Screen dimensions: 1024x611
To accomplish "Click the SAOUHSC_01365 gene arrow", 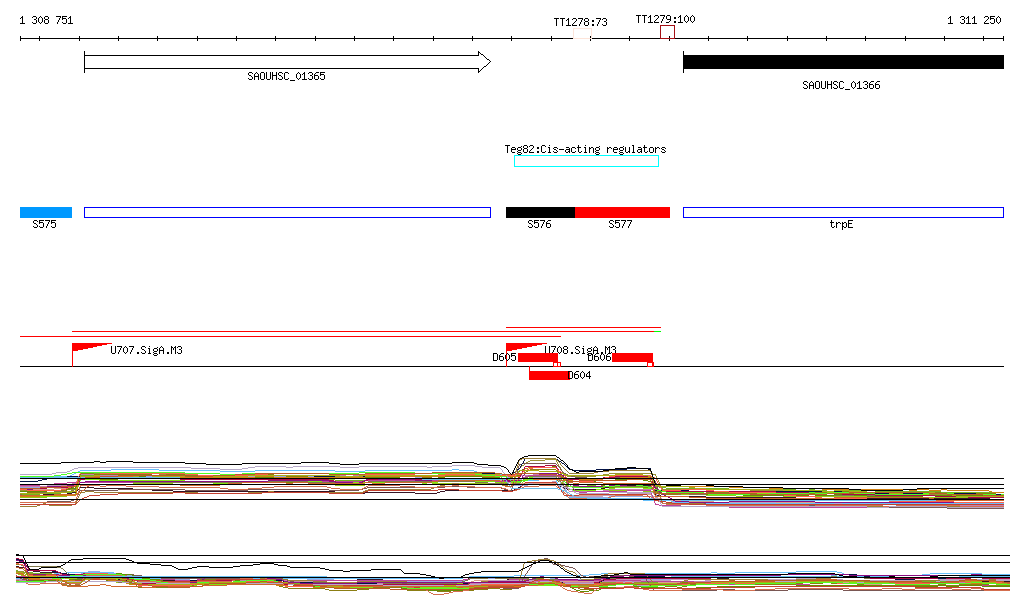I will click(x=287, y=62).
